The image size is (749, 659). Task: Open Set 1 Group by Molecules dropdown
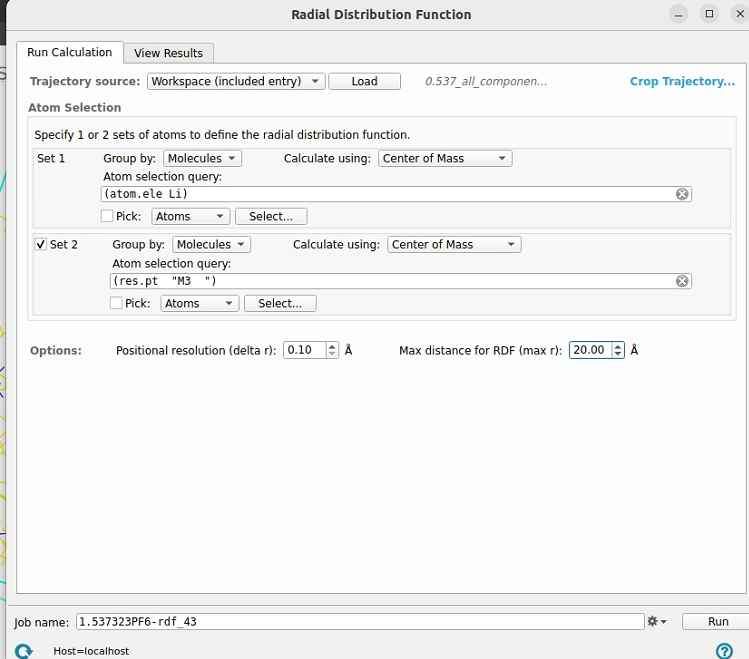203,158
